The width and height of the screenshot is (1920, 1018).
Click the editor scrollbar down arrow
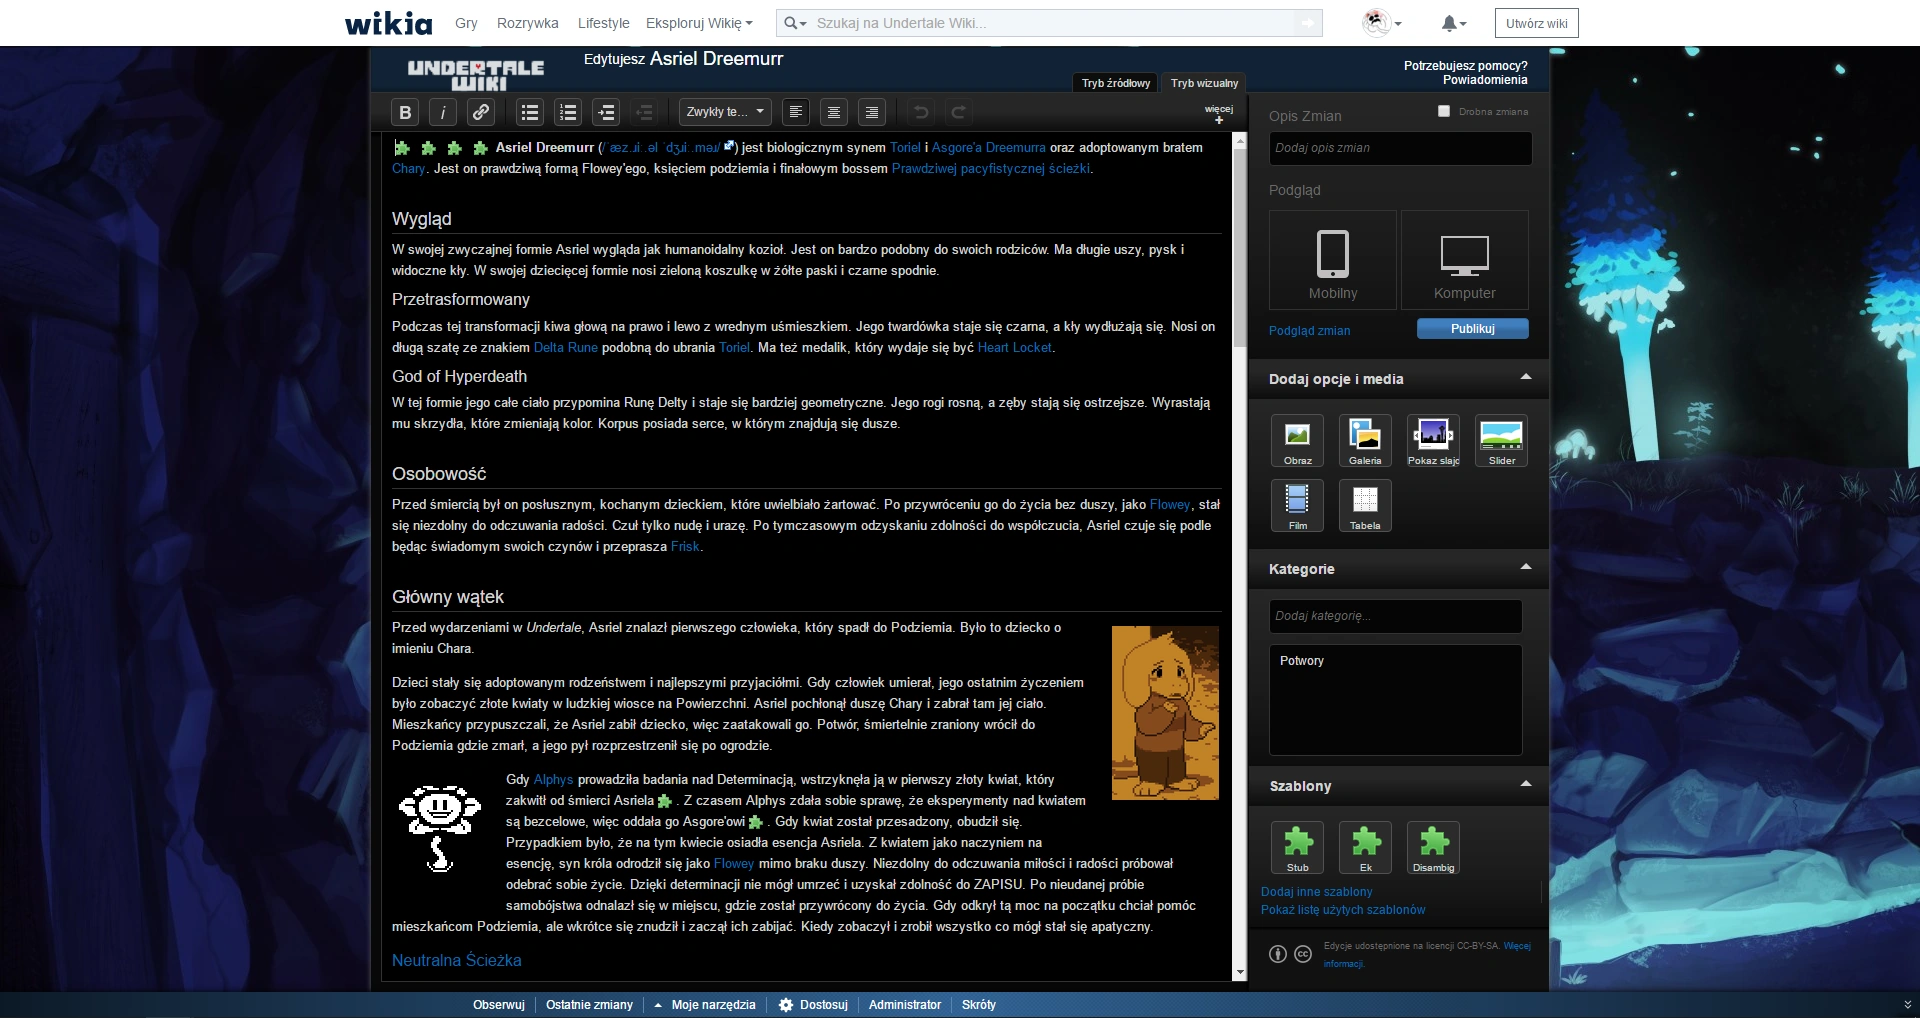(1240, 973)
